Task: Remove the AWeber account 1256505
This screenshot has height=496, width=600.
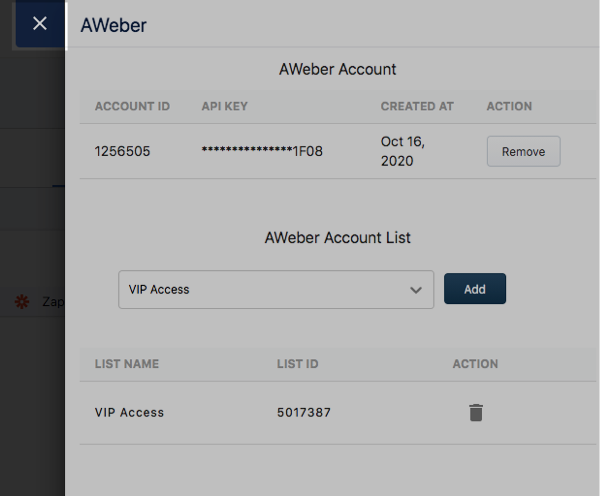Action: (523, 152)
